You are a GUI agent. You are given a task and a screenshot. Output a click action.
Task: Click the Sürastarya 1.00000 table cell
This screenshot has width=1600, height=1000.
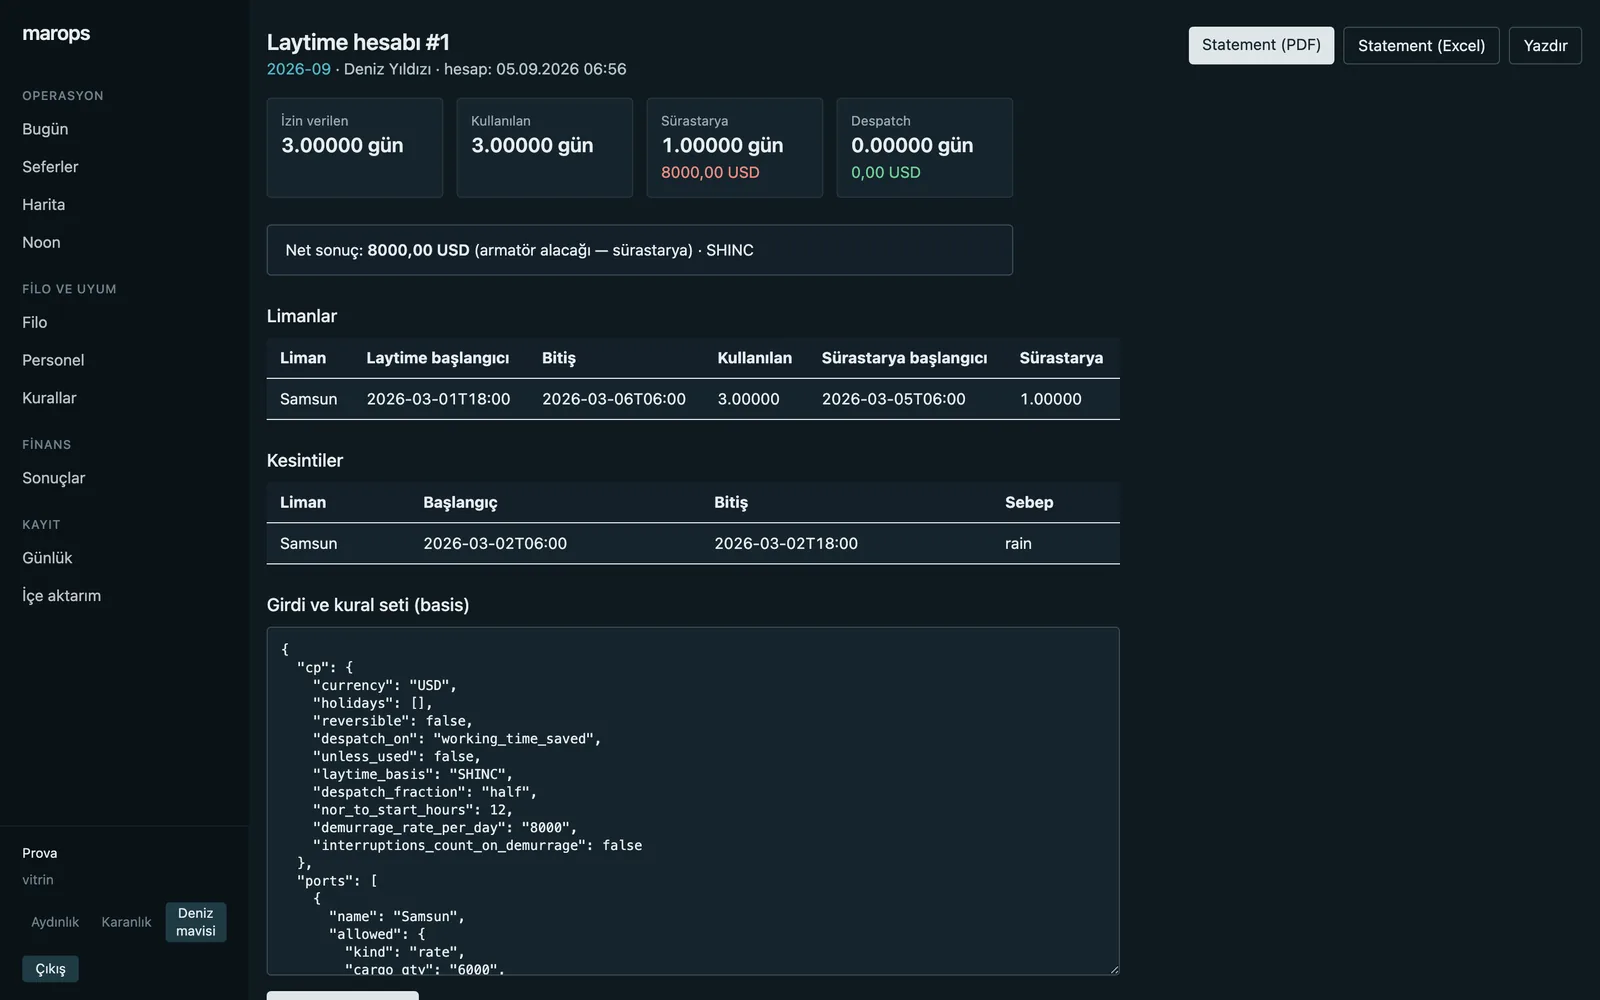[x=1051, y=399]
